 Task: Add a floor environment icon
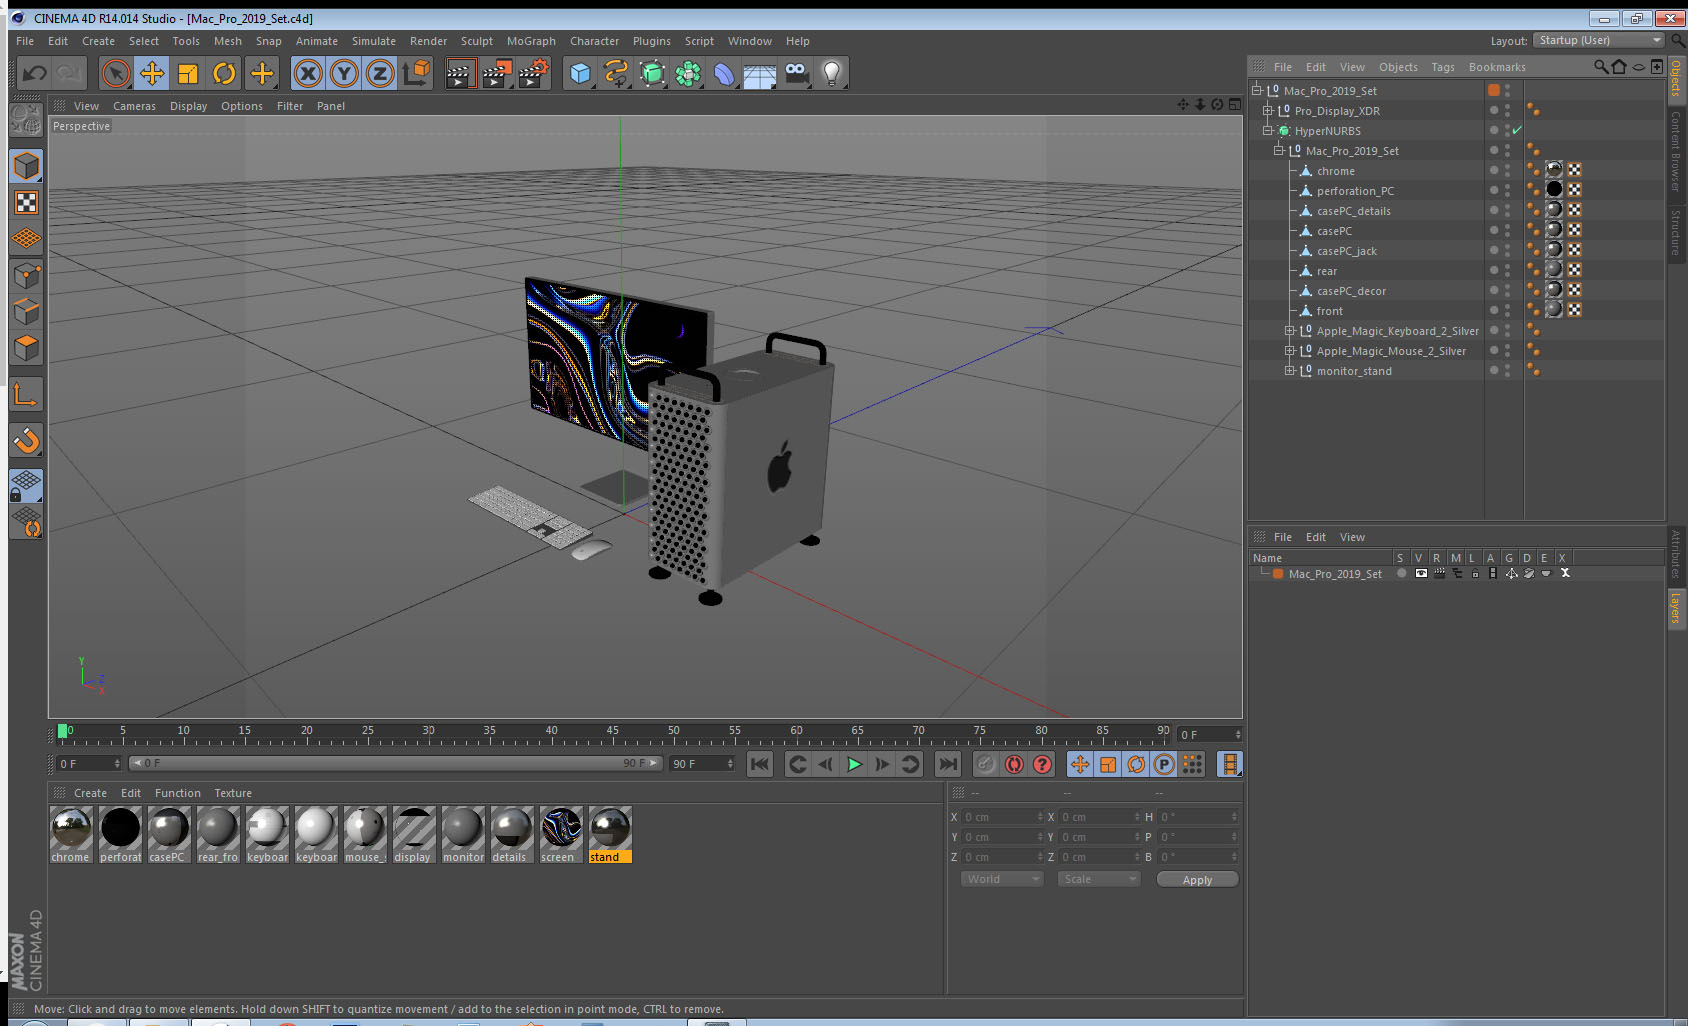pos(760,73)
